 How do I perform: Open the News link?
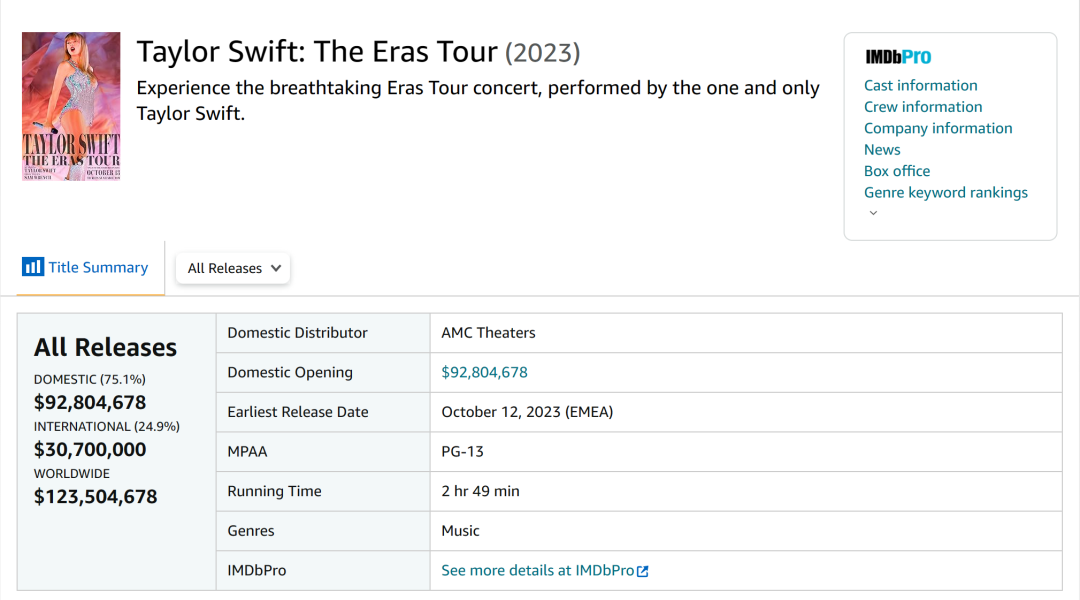point(882,150)
